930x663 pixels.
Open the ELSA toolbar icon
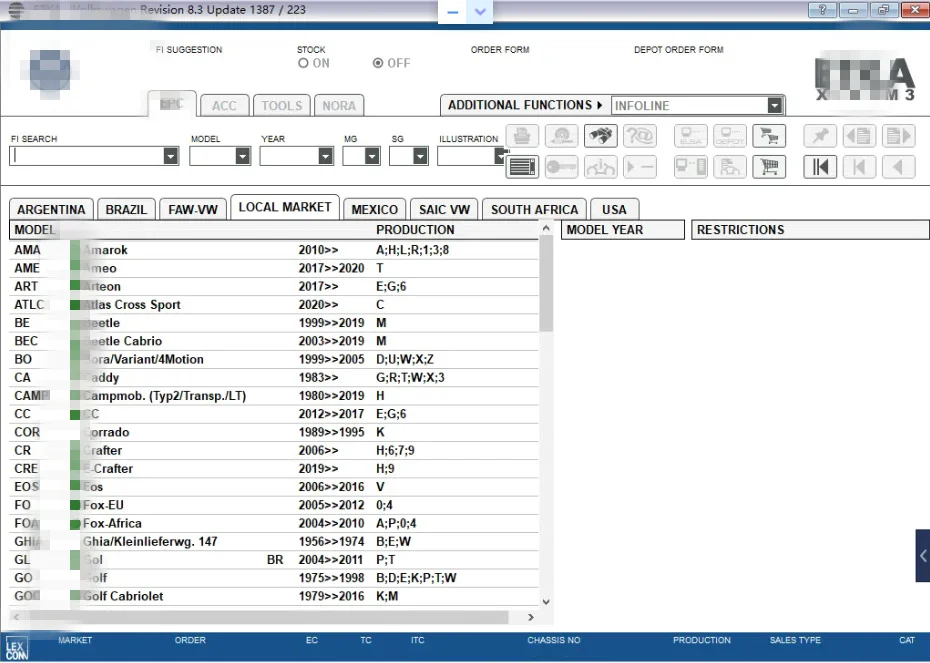pyautogui.click(x=691, y=136)
